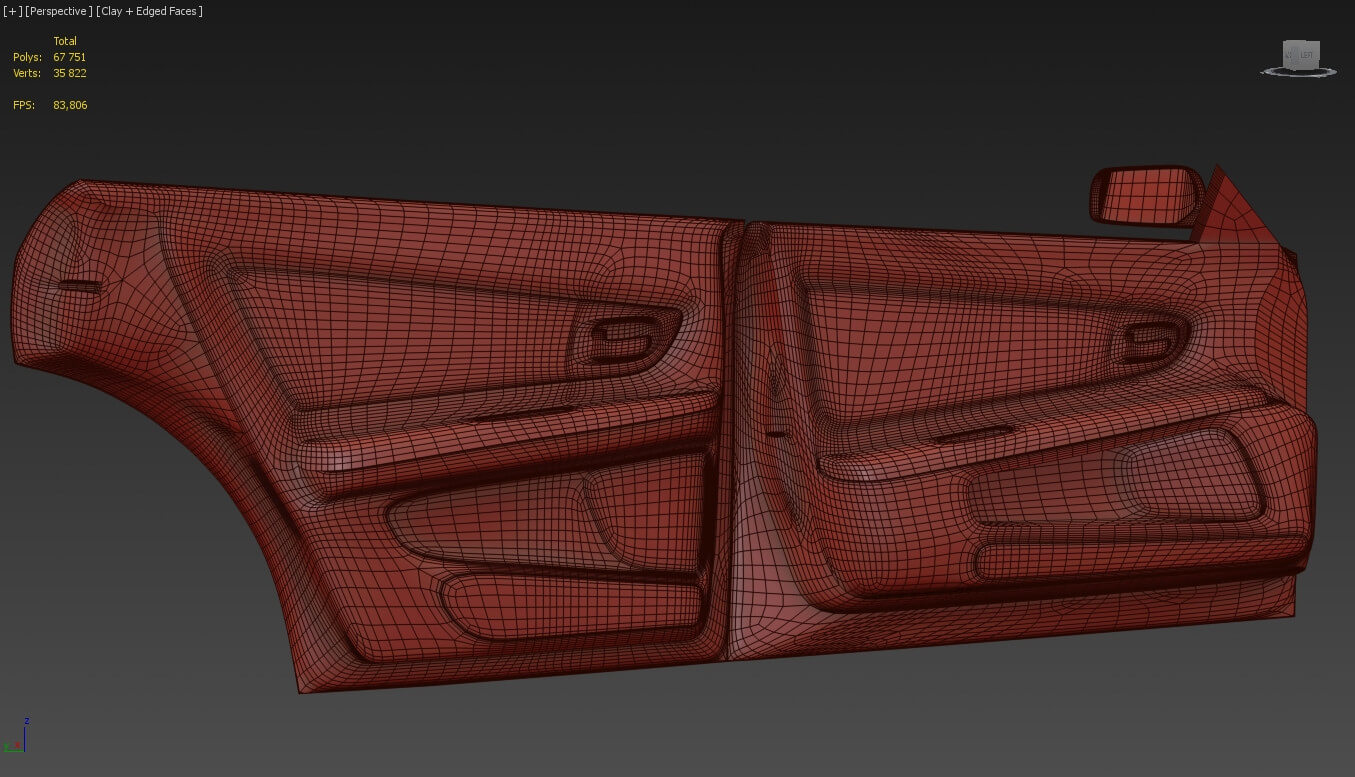Select the side mirror on the model

point(1145,195)
